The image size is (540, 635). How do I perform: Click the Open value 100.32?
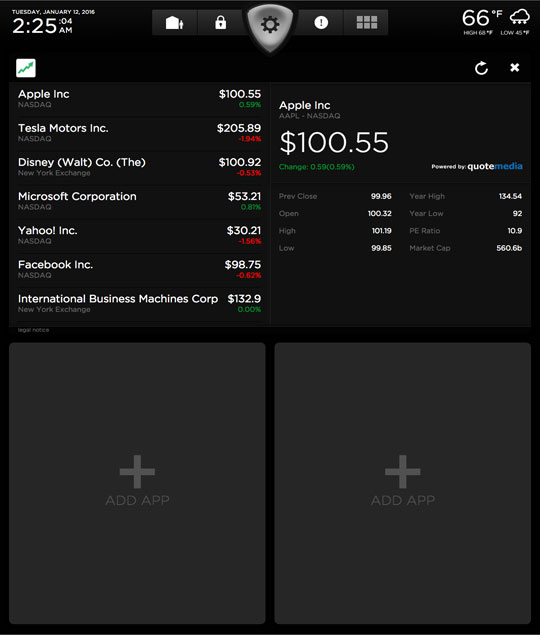coord(380,213)
